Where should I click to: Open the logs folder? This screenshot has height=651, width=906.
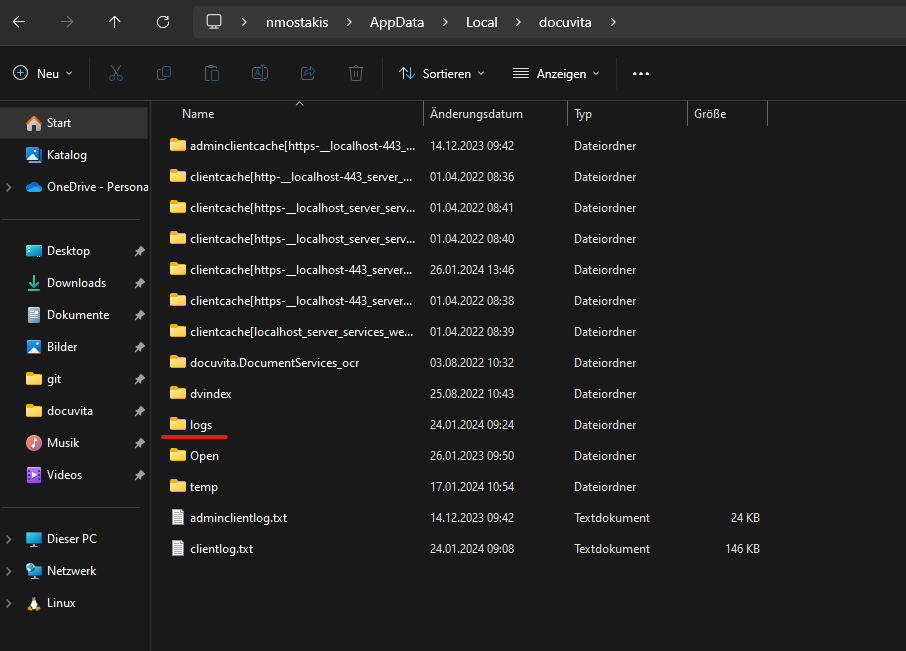click(x=201, y=424)
